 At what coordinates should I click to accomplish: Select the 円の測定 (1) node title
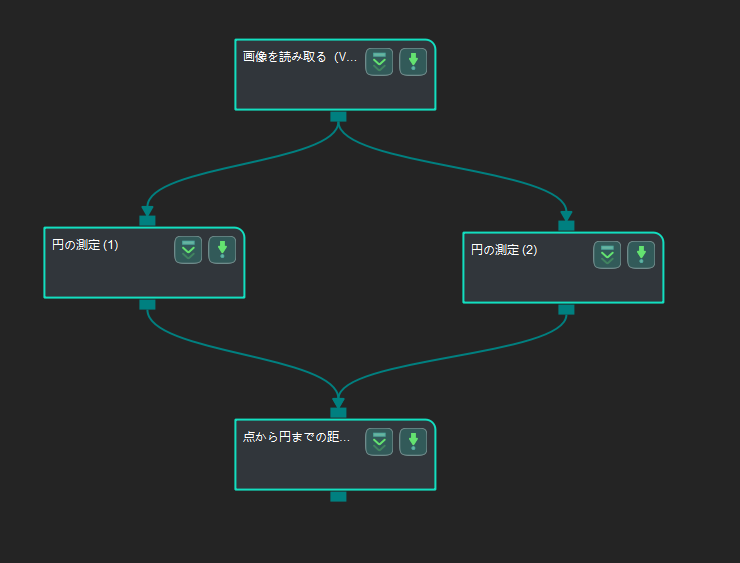pos(85,245)
